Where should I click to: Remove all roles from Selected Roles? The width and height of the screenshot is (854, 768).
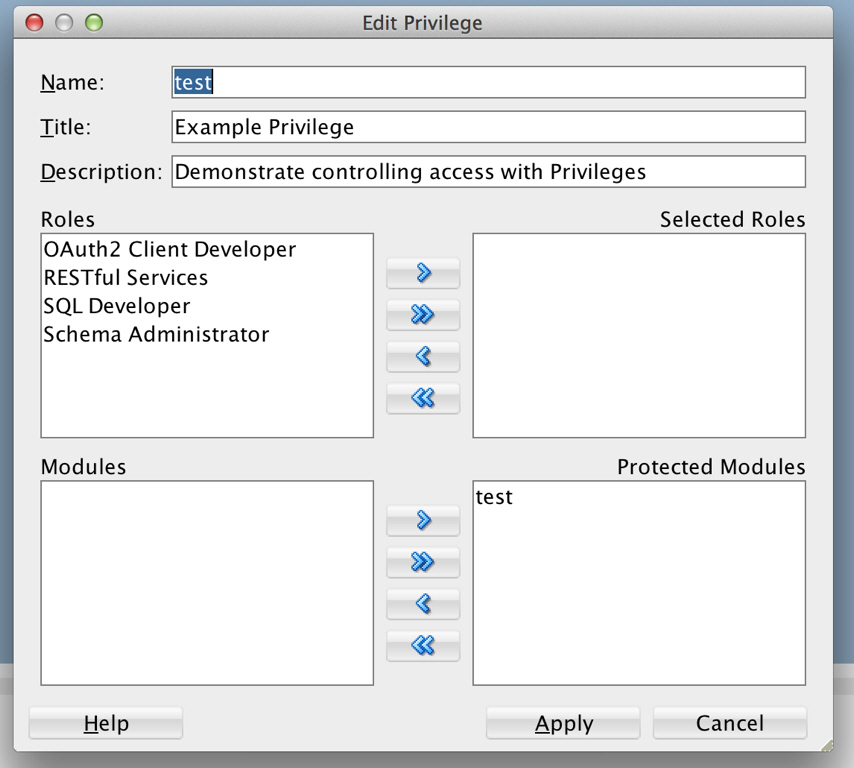point(423,398)
